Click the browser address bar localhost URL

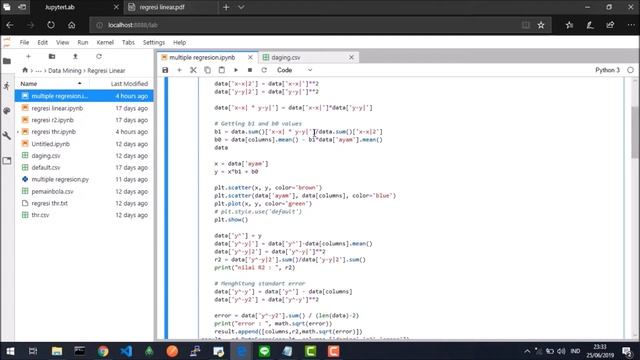tap(133, 25)
